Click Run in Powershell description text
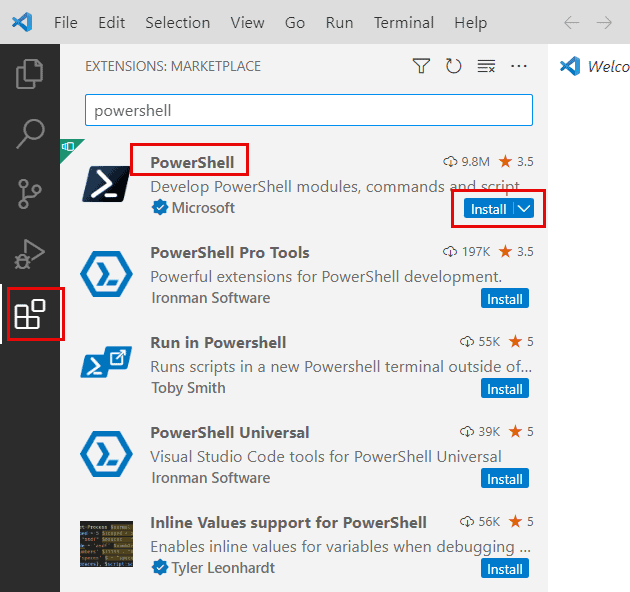 tap(341, 367)
